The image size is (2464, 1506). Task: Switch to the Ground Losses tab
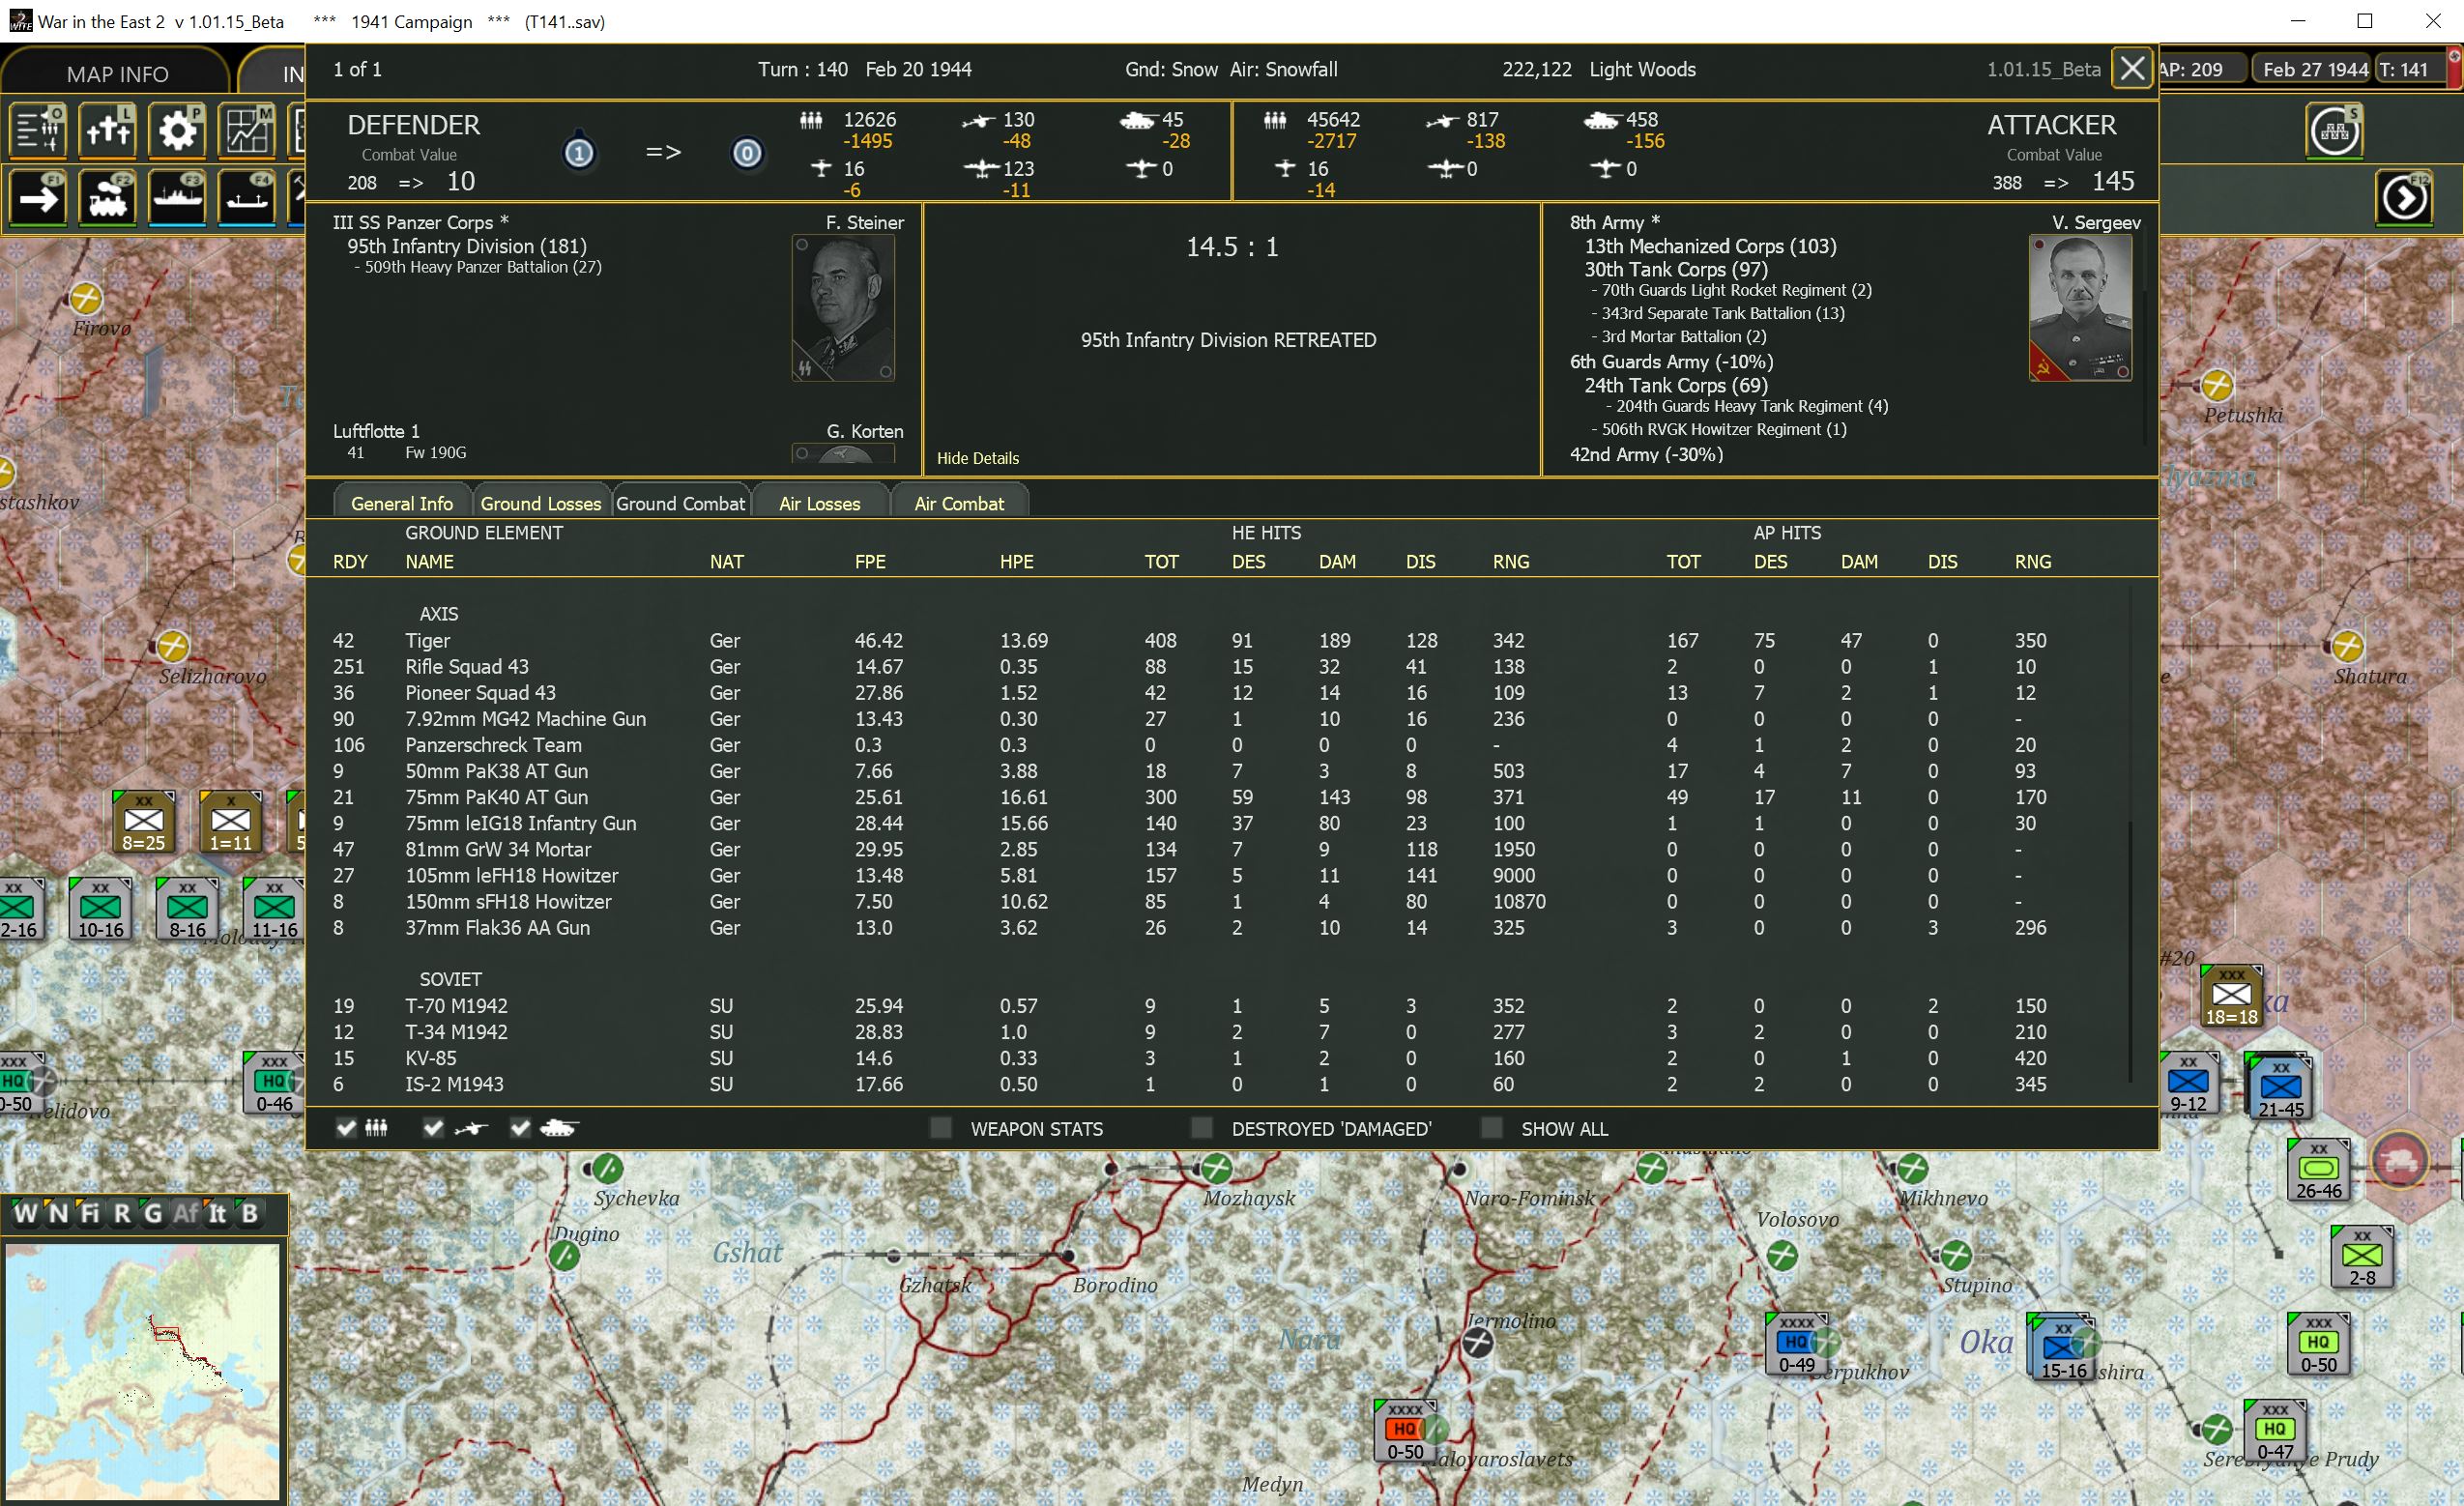pos(540,503)
